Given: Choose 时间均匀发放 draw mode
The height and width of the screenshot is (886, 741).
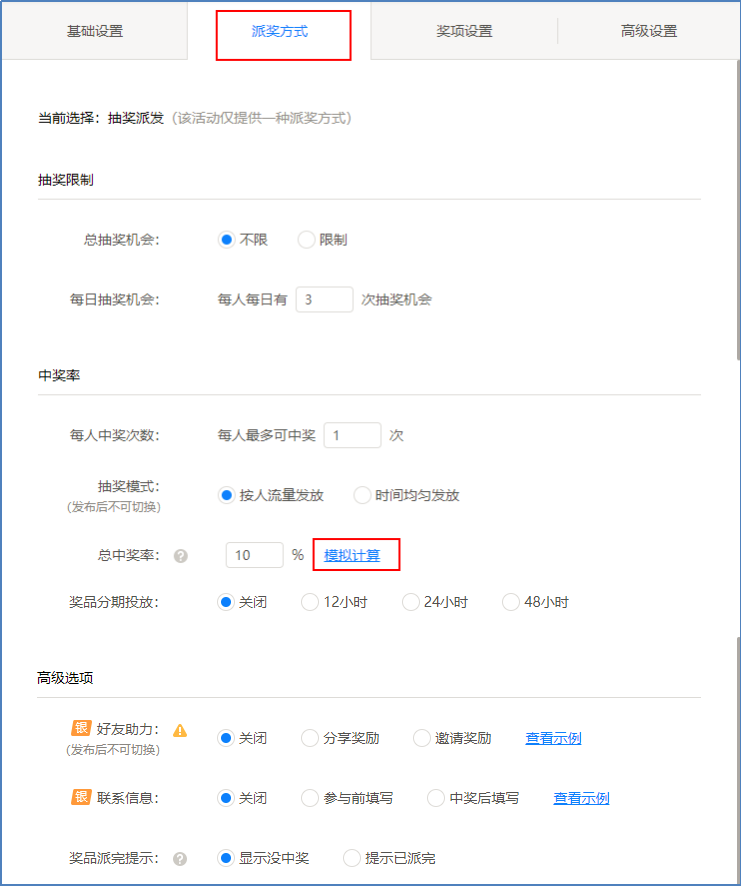Looking at the screenshot, I should tap(362, 495).
